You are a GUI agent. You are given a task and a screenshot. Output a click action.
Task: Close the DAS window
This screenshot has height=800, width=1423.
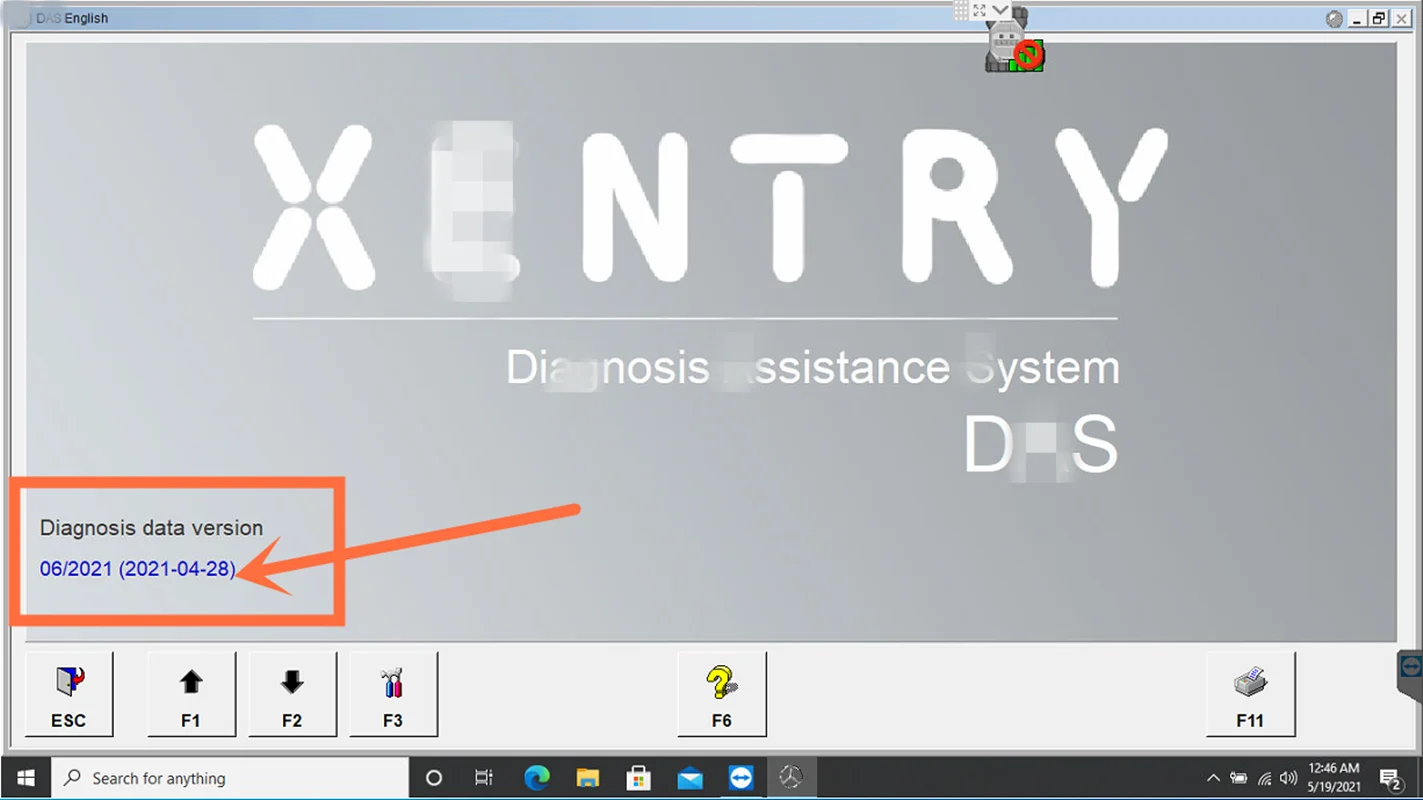coord(1402,19)
